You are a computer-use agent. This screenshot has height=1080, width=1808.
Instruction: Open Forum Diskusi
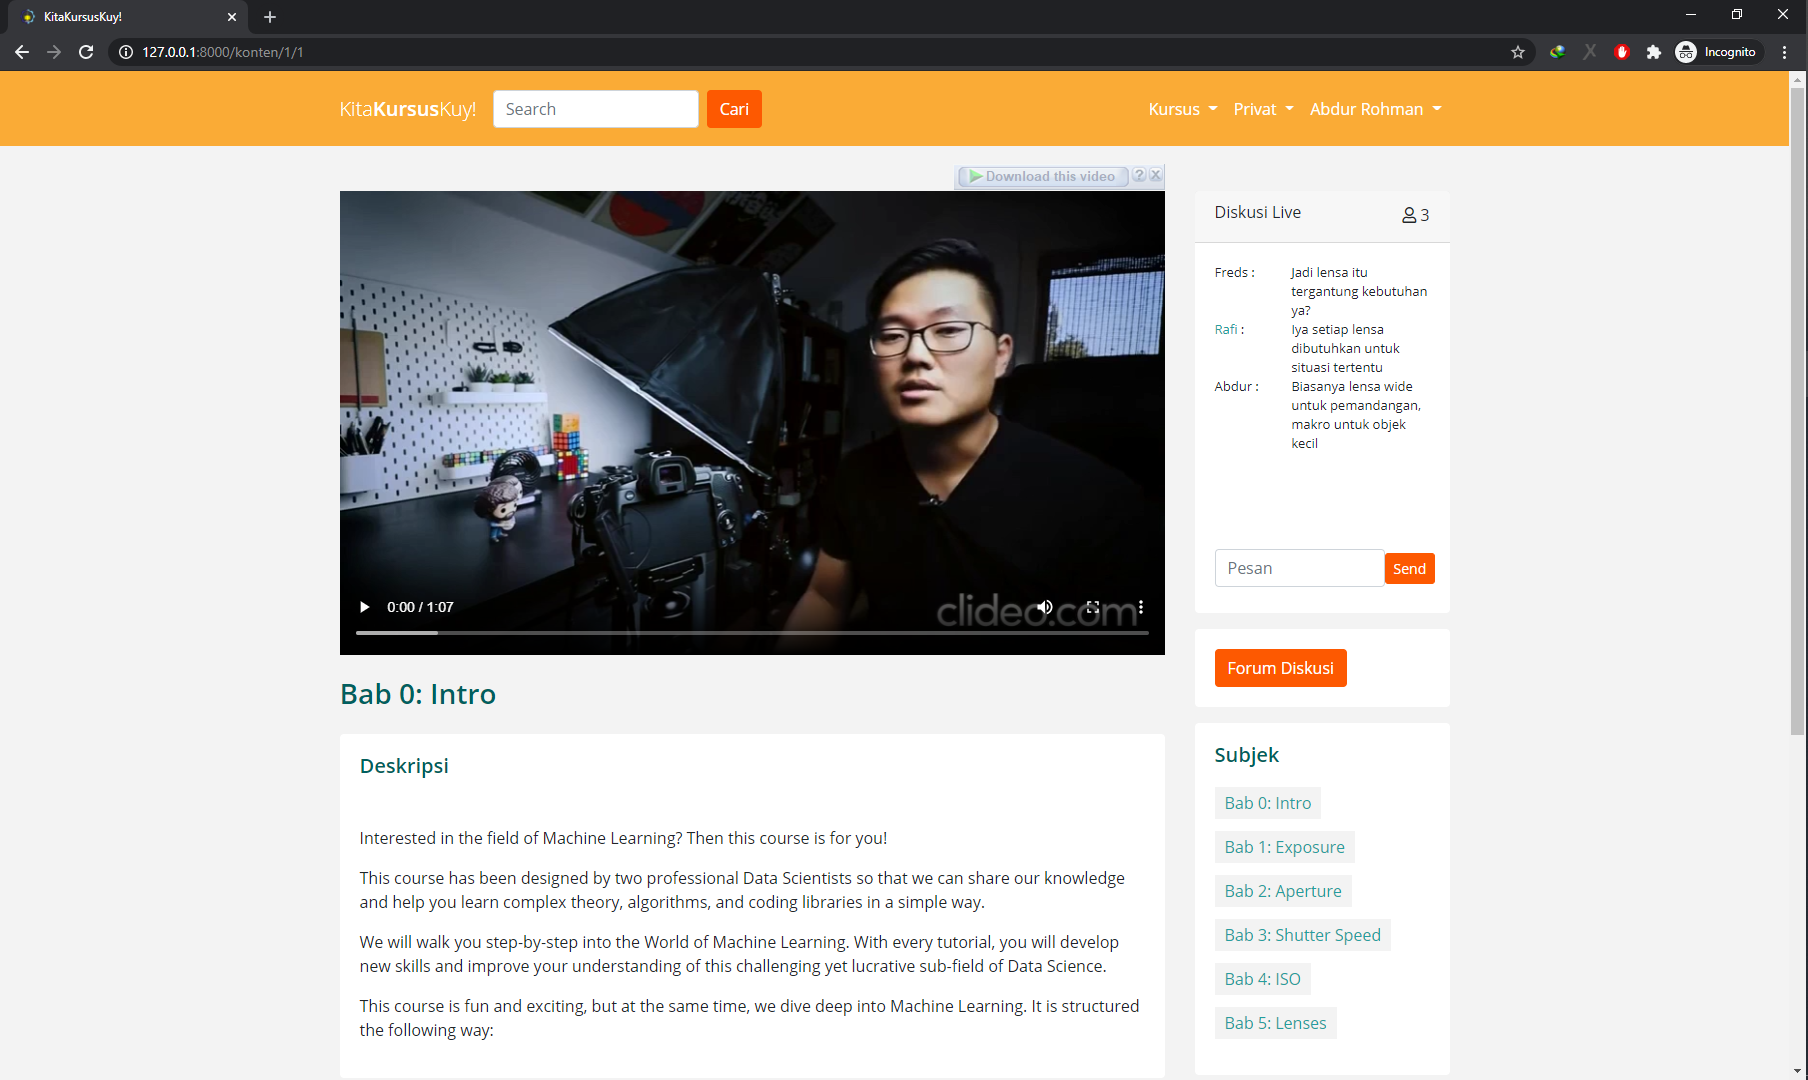pos(1280,668)
